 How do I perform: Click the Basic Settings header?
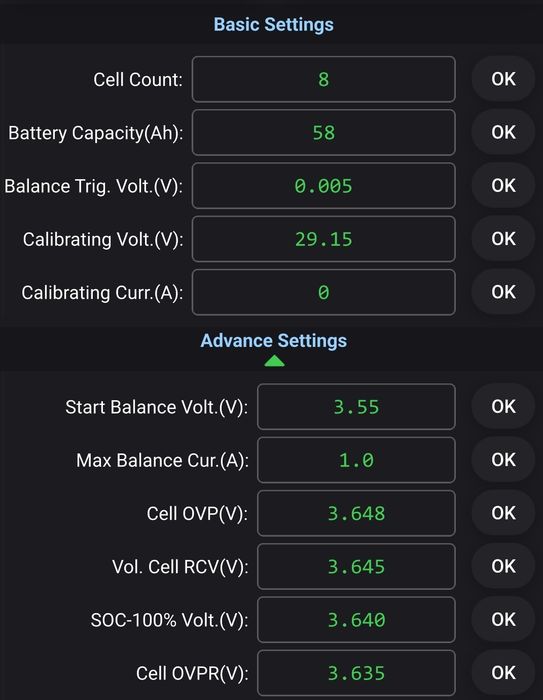[273, 25]
